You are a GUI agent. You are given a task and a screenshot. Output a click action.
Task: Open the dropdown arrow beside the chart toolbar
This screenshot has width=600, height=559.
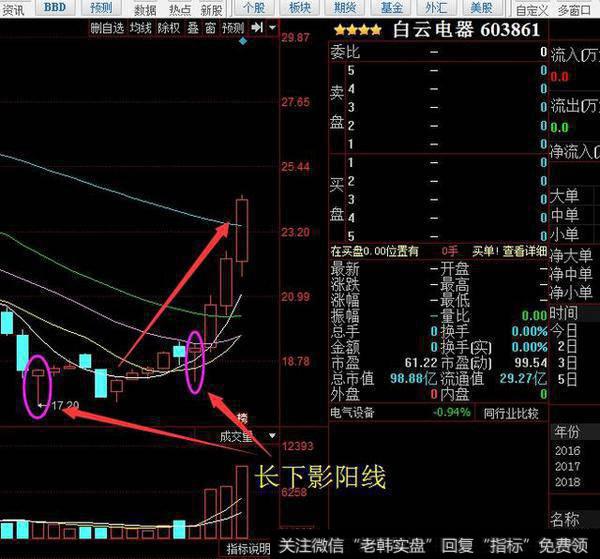click(272, 28)
